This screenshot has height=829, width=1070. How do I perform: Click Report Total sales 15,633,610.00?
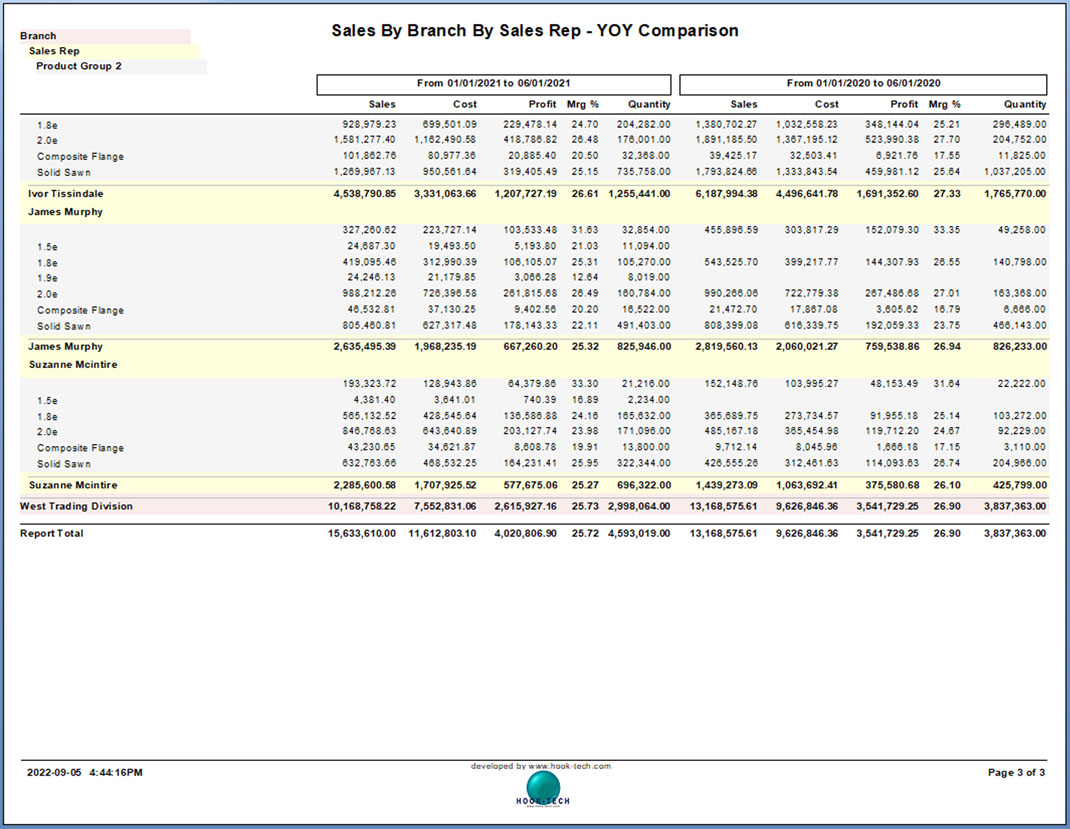[362, 534]
